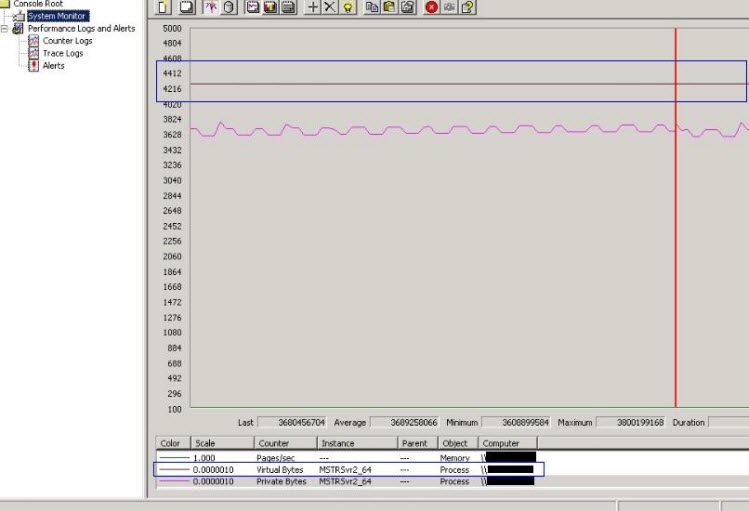Click the Last value field 3680456704
Image resolution: width=749 pixels, height=511 pixels.
click(x=292, y=423)
